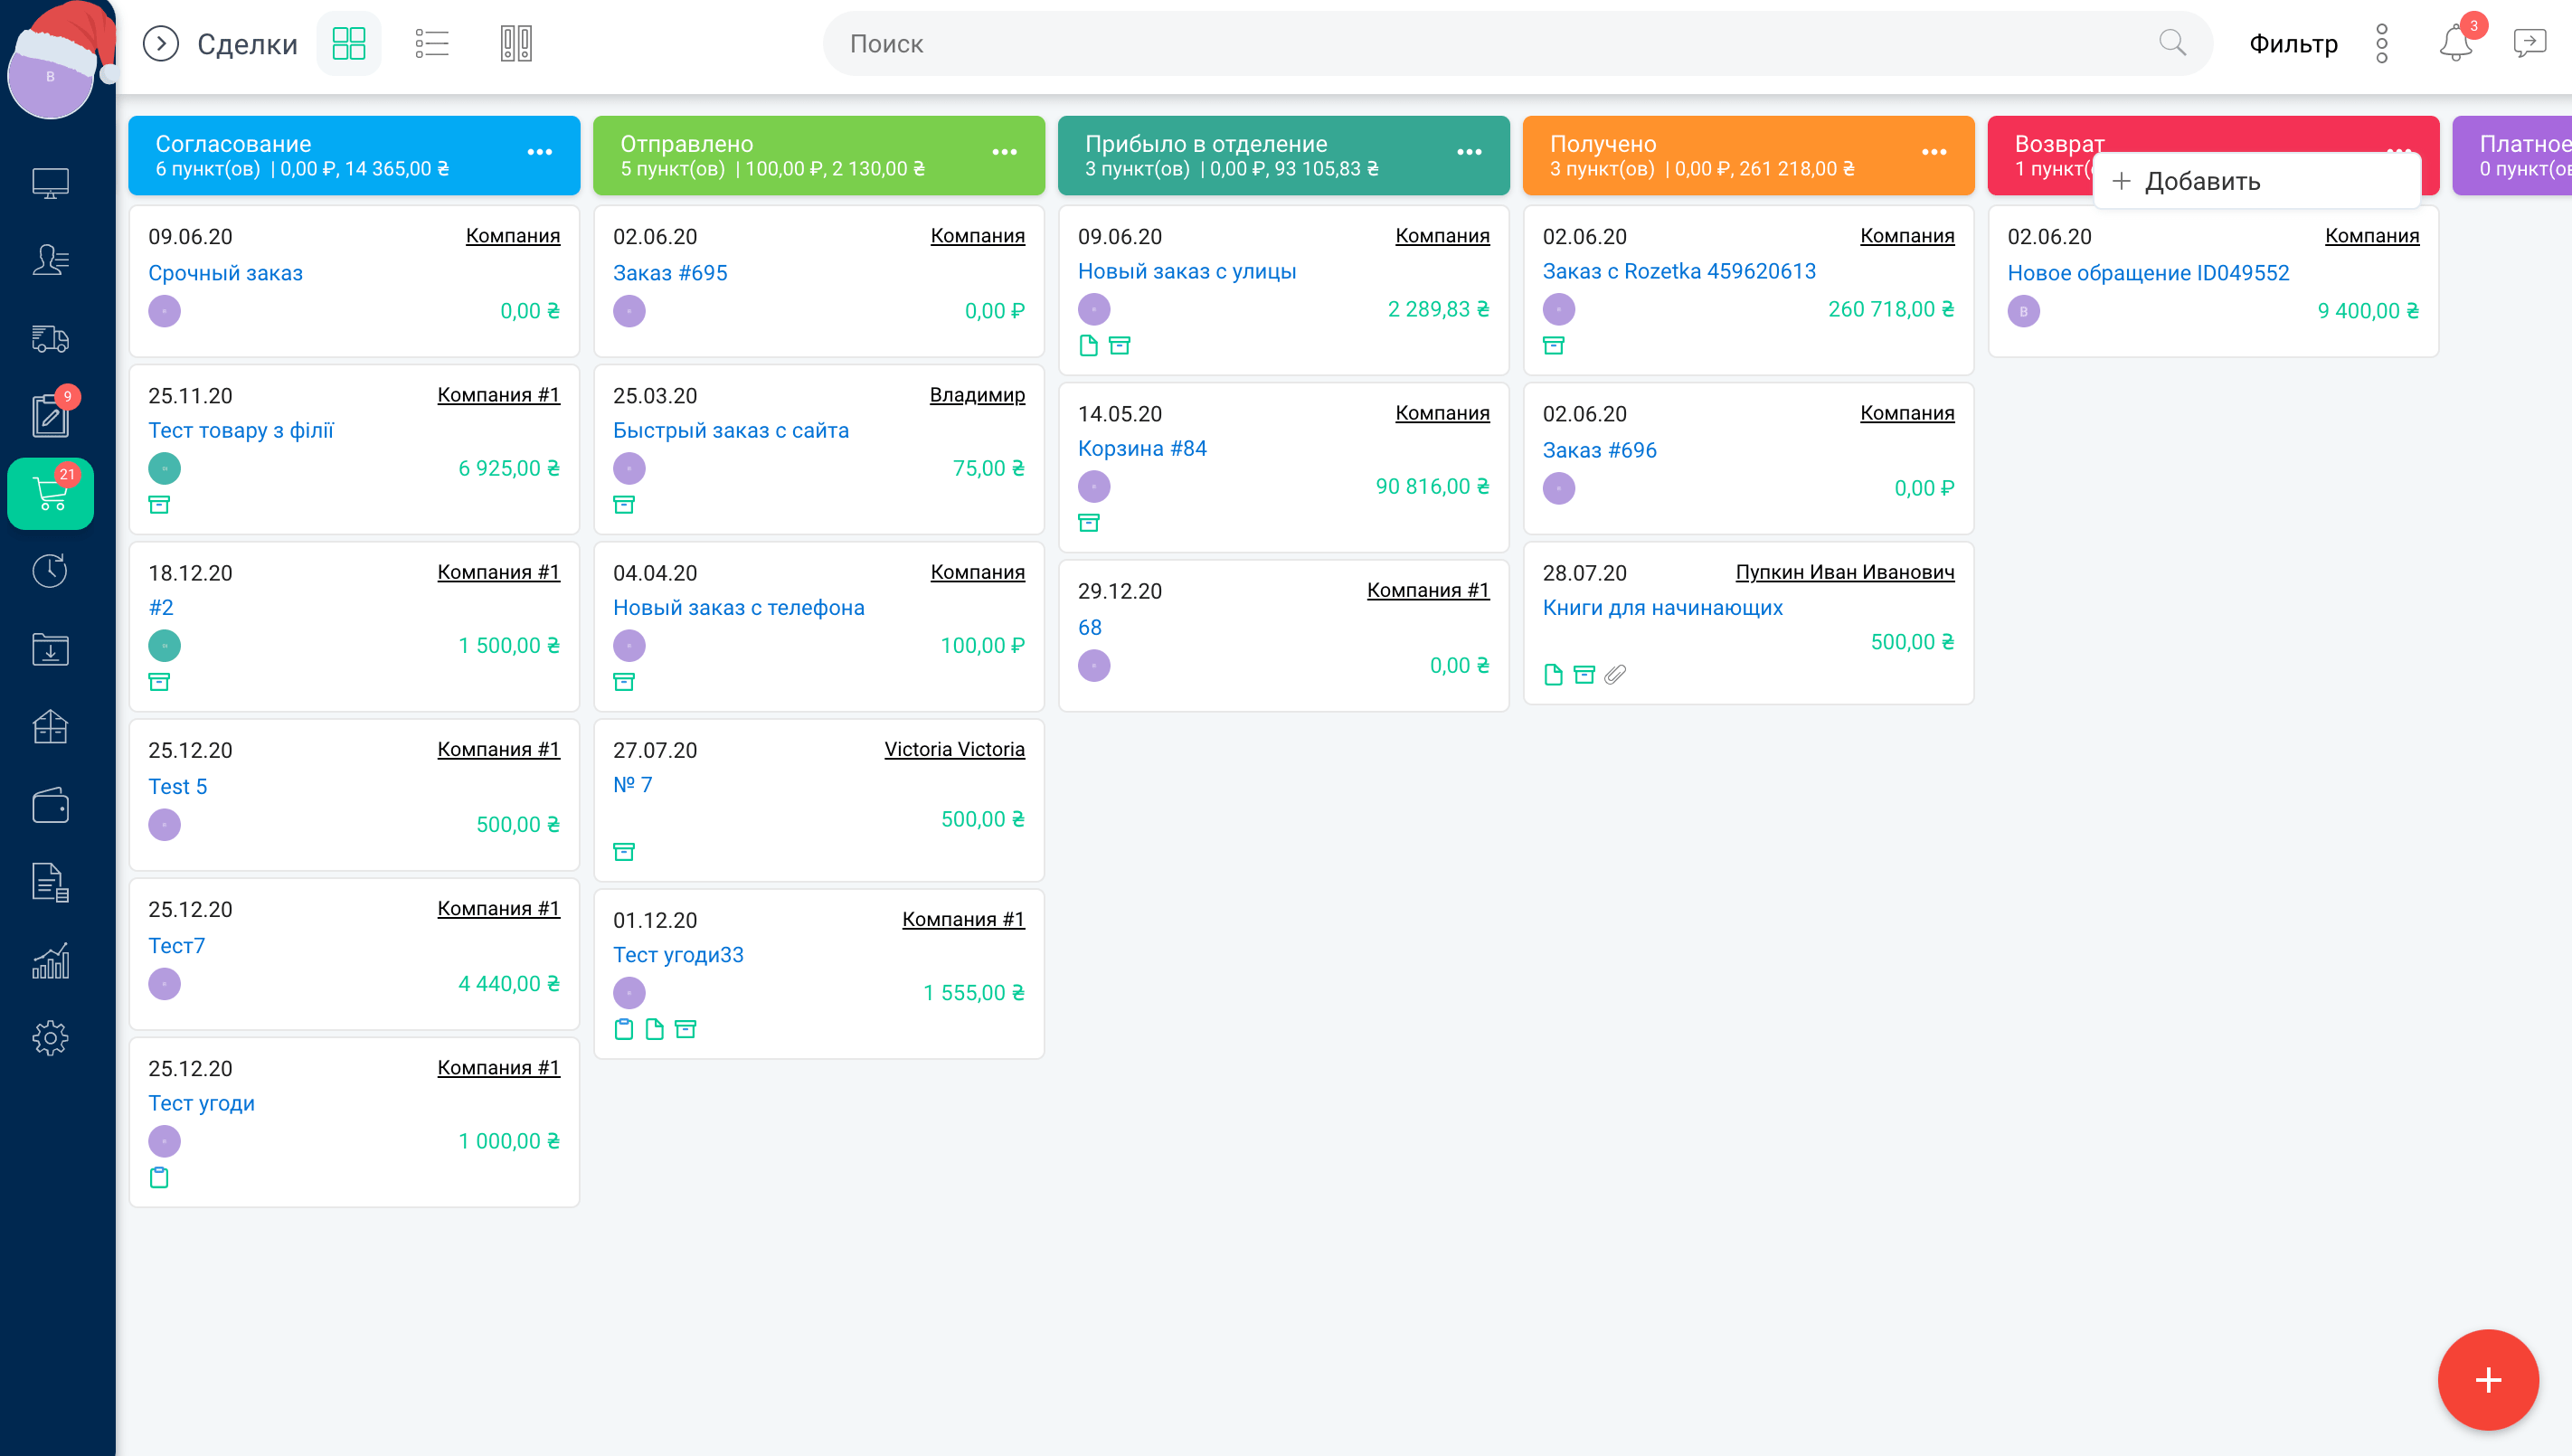Image resolution: width=2572 pixels, height=1456 pixels.
Task: Expand sidebar with arrow next to Сделки
Action: 160,44
